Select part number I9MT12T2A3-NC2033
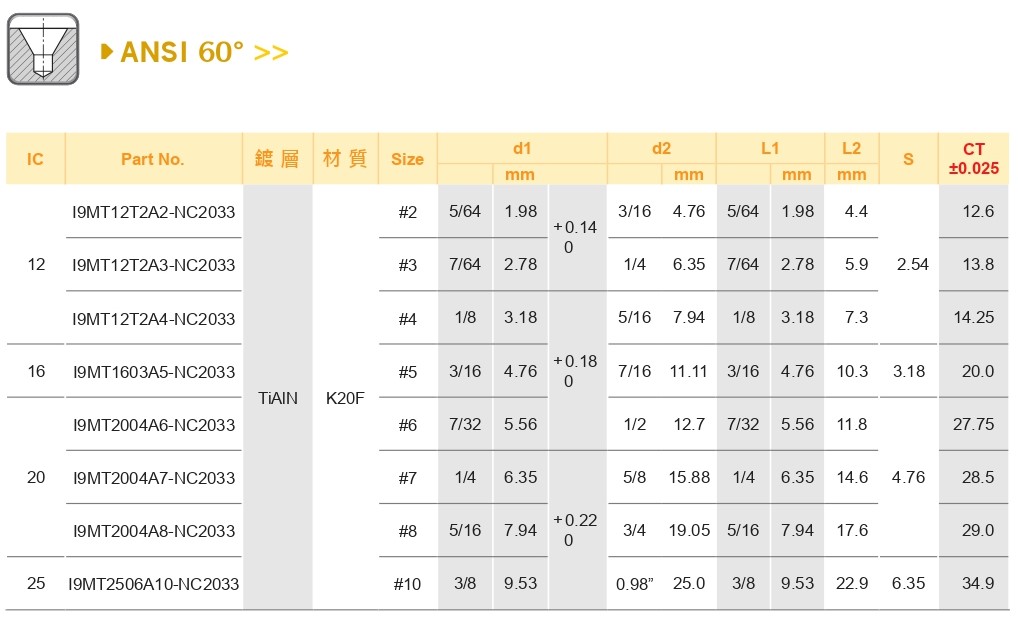The width and height of the screenshot is (1018, 622). [x=153, y=265]
